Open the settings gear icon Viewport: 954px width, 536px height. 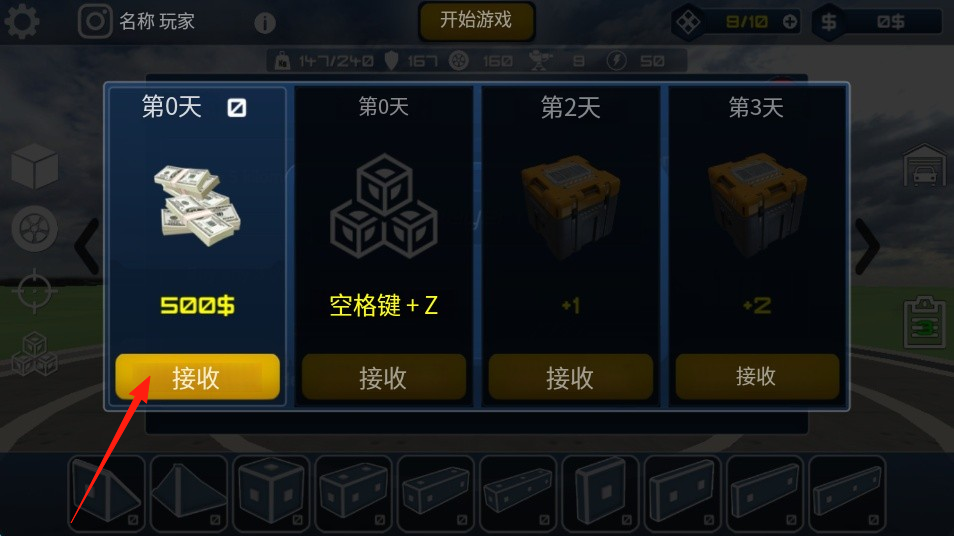click(x=22, y=21)
